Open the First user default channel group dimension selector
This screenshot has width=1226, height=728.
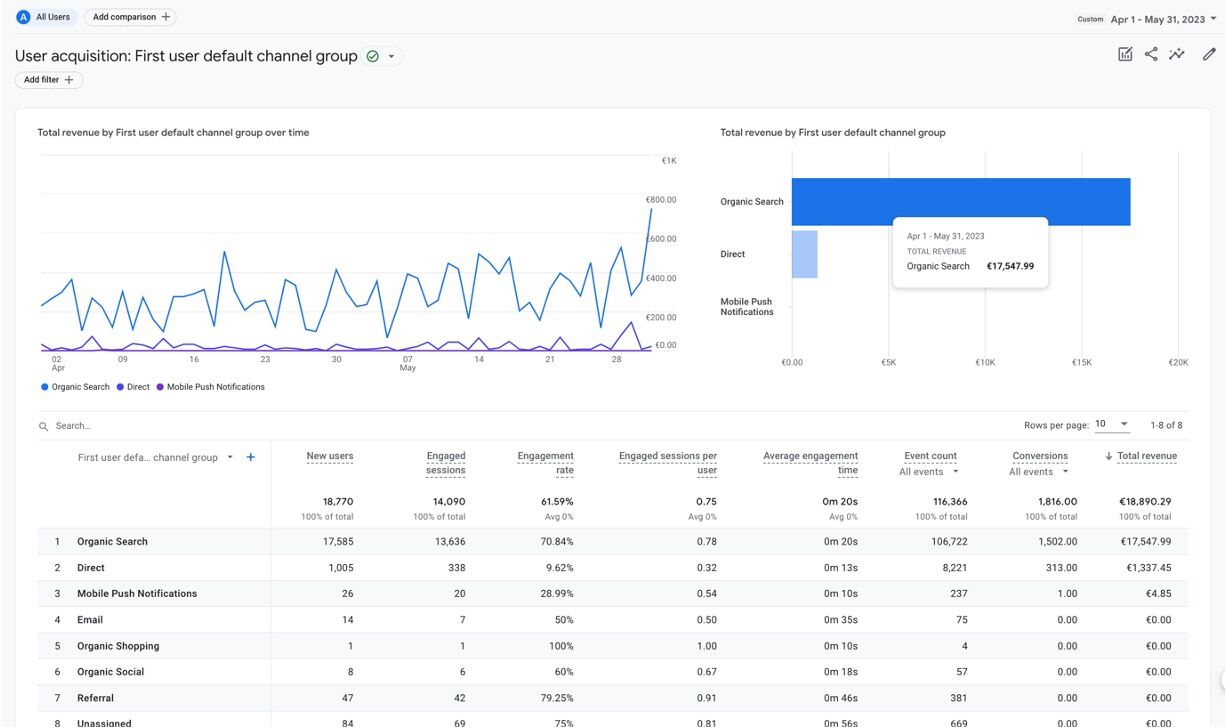tap(150, 456)
